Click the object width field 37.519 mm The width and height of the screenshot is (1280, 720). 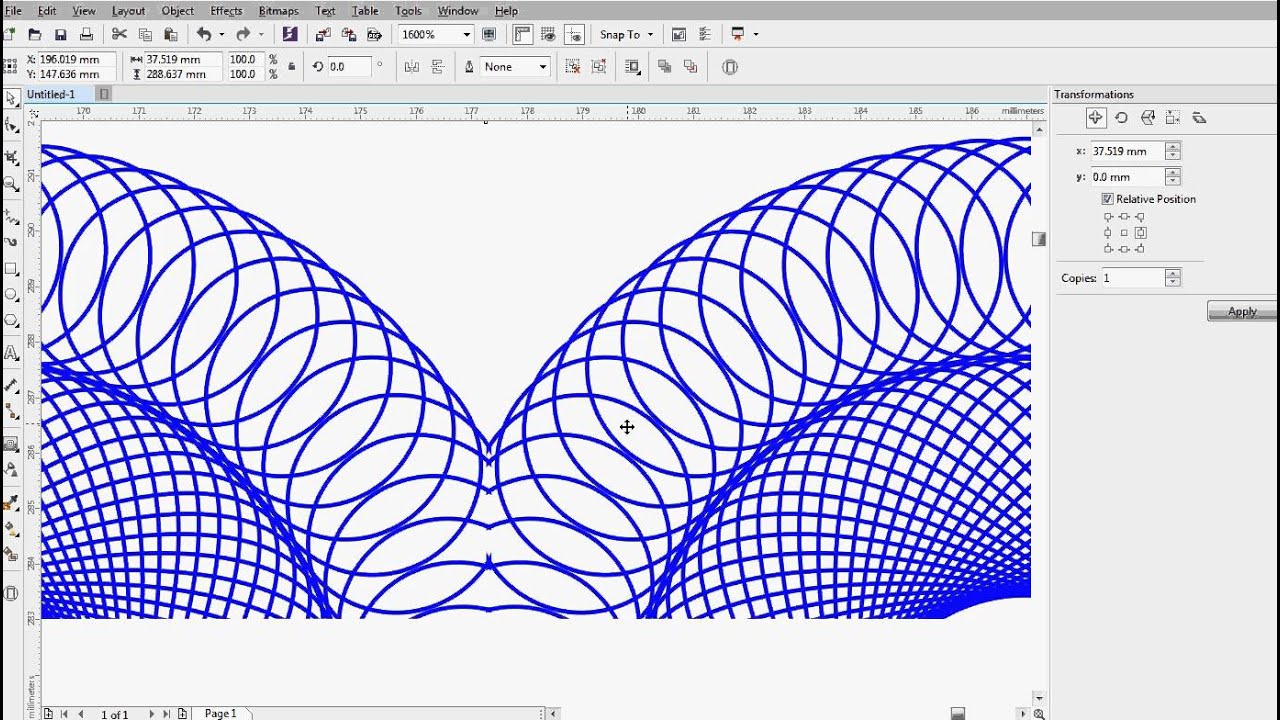184,60
